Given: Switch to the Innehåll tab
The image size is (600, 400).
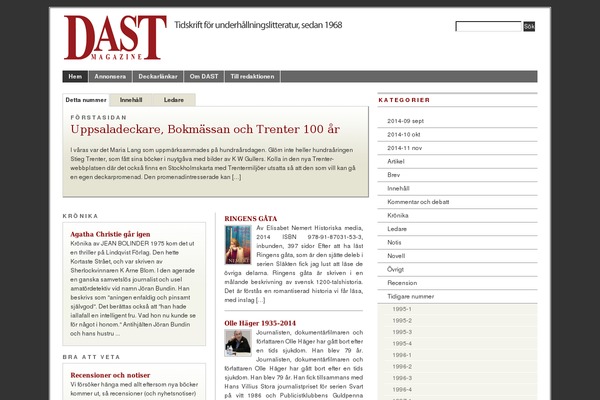Looking at the screenshot, I should tap(131, 100).
